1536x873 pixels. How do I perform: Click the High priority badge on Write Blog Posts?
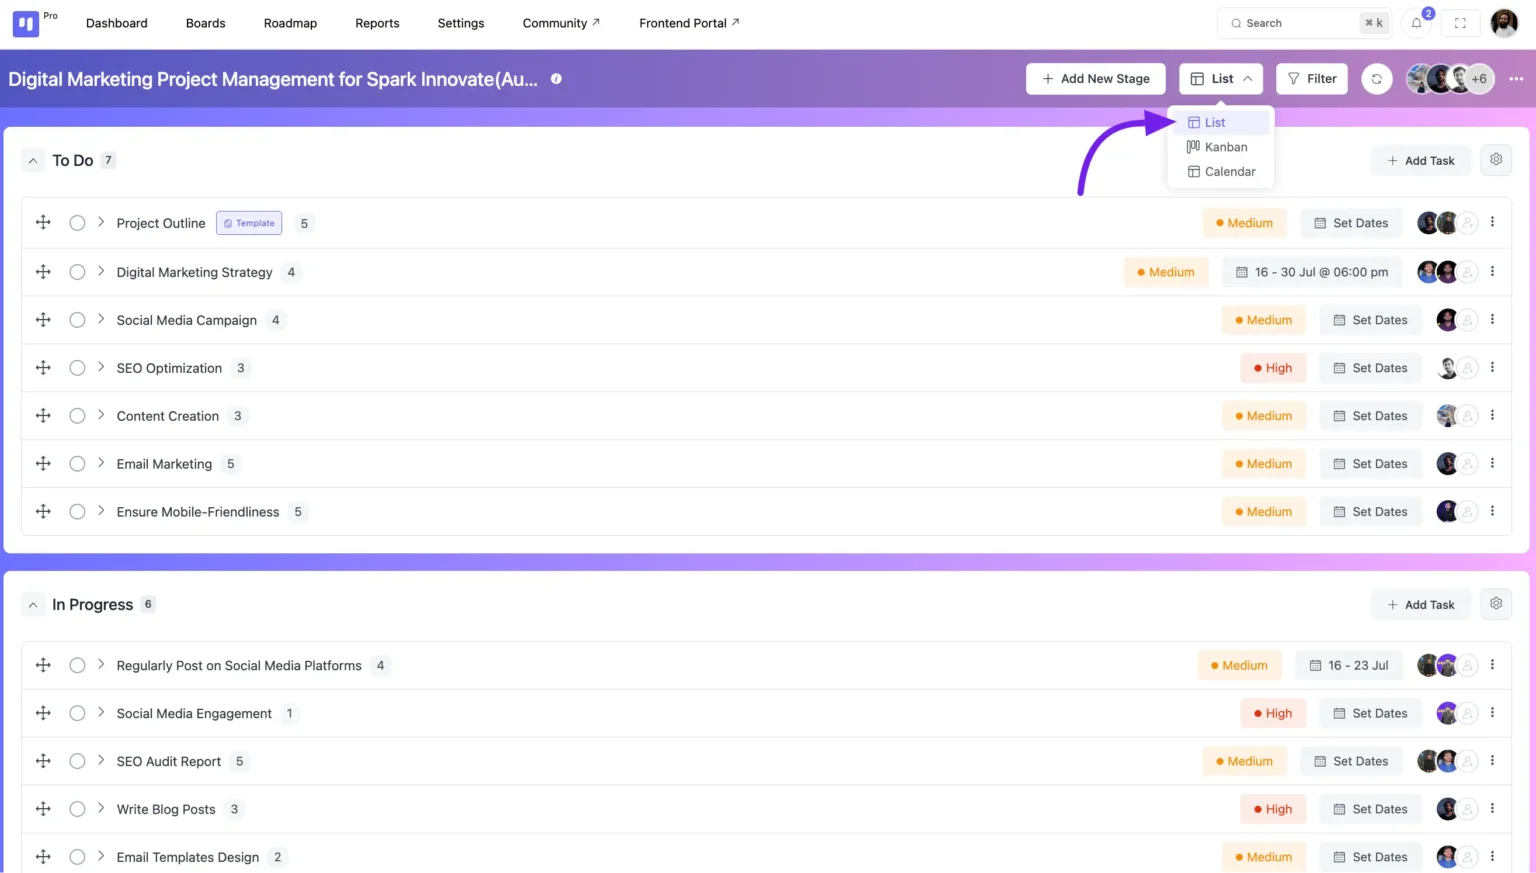(1273, 809)
